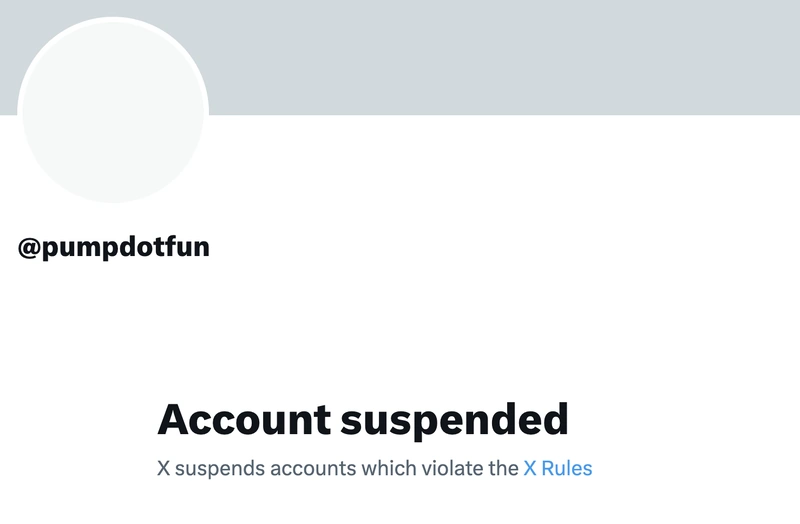
Task: Click the word 'Rules' in the blue link
Action: pos(567,468)
